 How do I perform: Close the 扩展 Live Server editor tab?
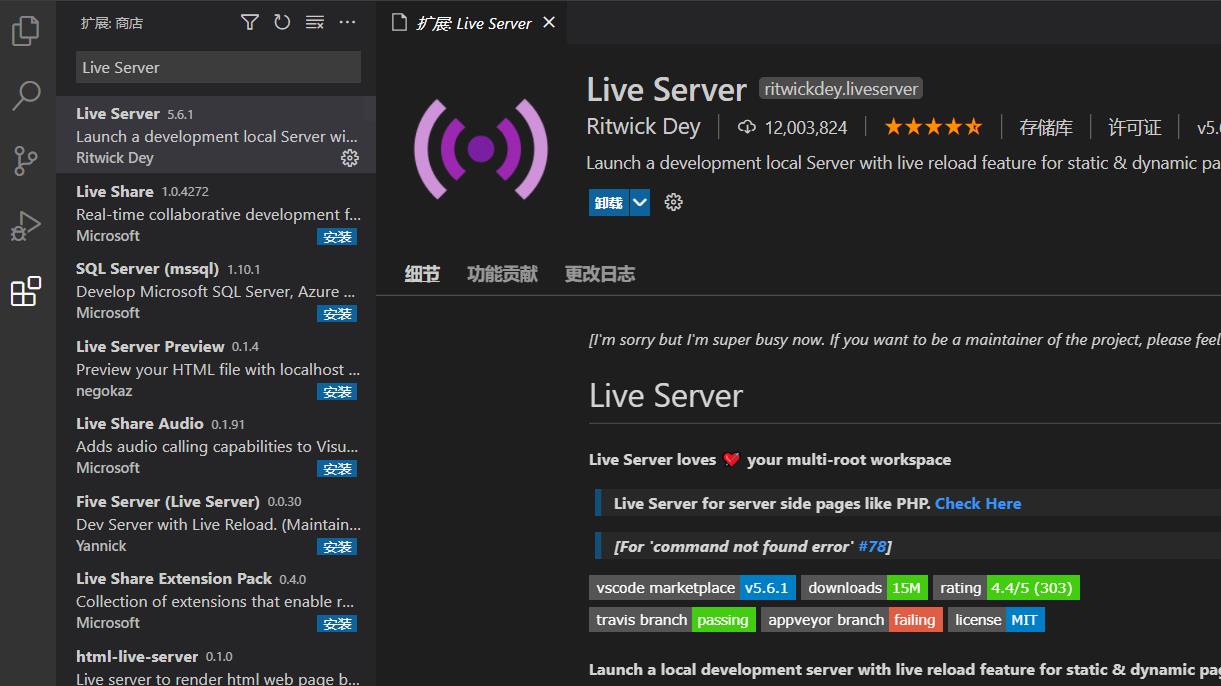coord(549,22)
